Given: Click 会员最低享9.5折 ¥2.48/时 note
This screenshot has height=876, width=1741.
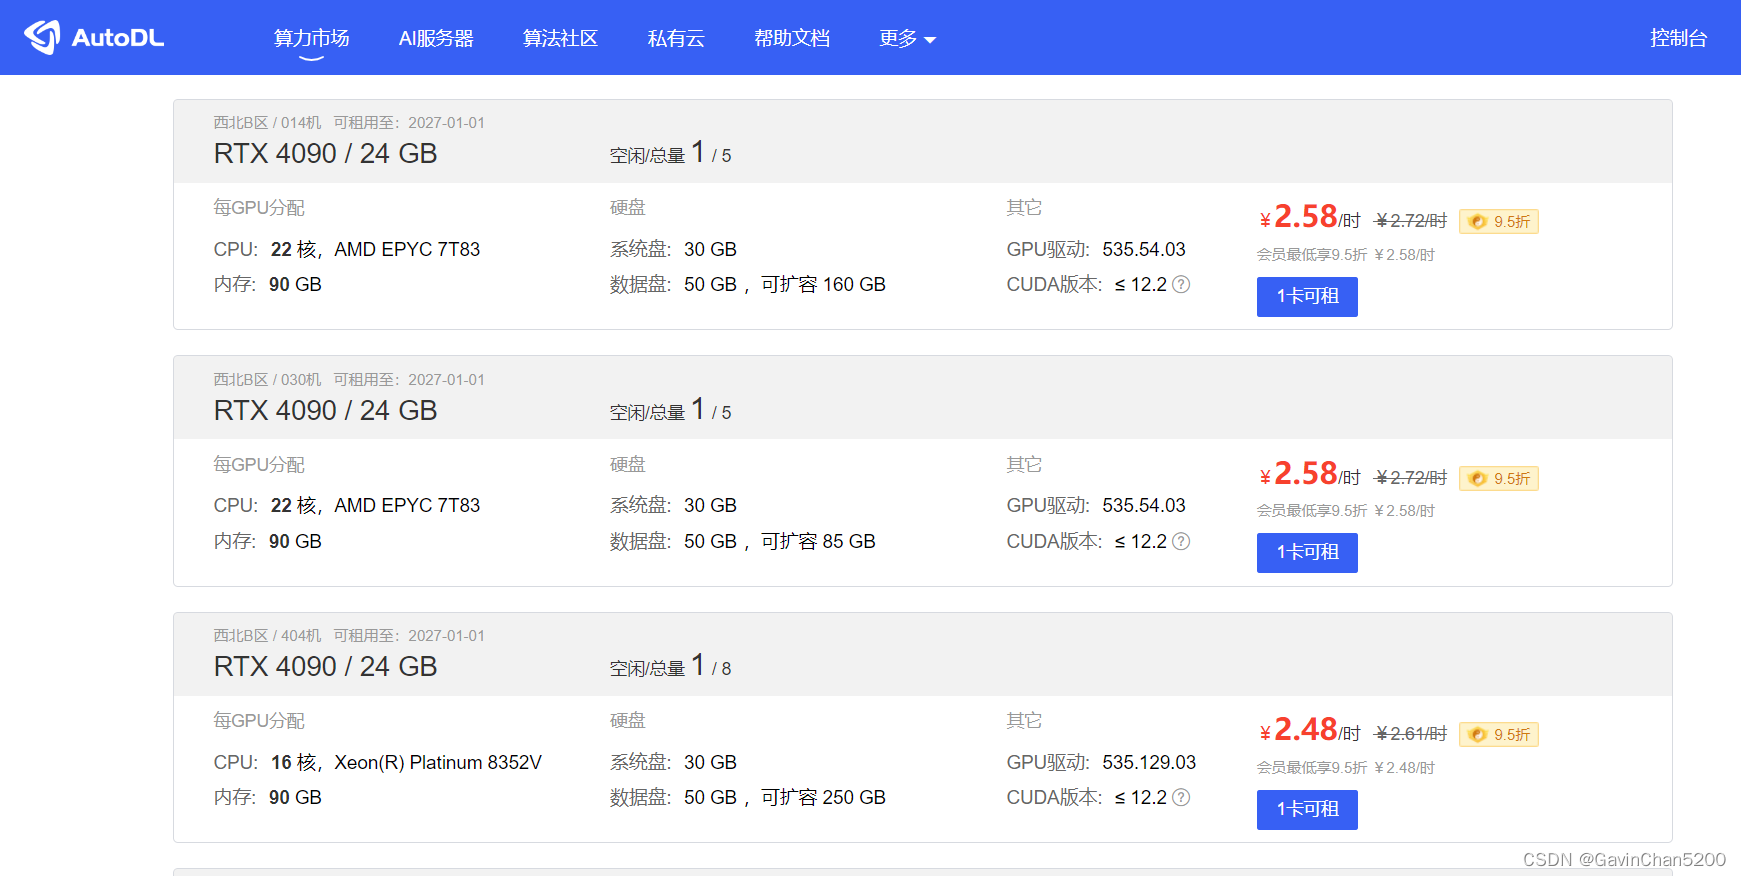Looking at the screenshot, I should pos(1345,768).
